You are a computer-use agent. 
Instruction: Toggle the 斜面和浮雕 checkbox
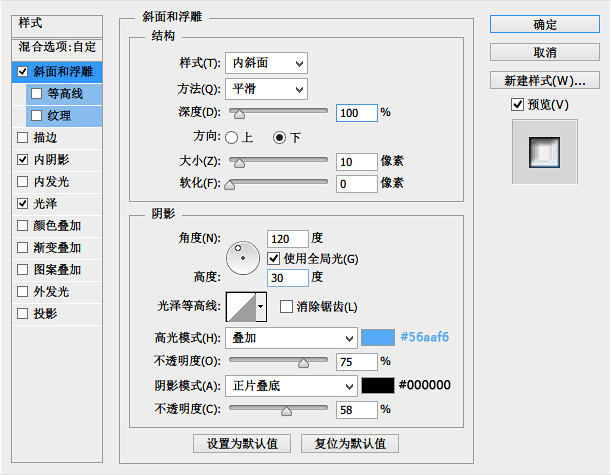(x=23, y=72)
